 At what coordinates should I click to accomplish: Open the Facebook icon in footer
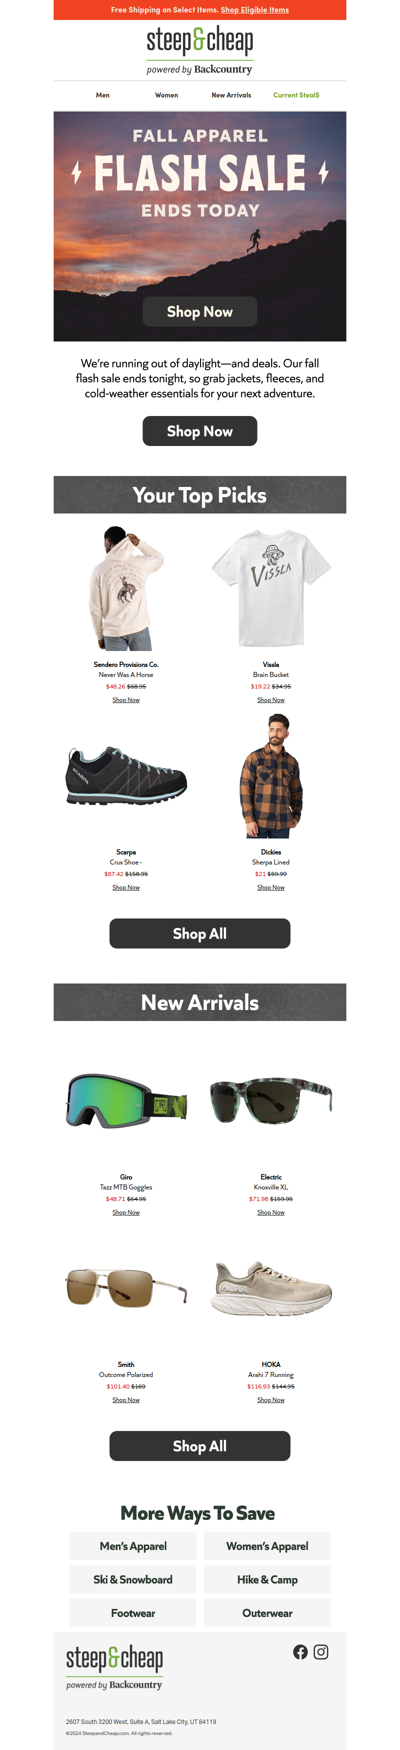coord(300,1652)
